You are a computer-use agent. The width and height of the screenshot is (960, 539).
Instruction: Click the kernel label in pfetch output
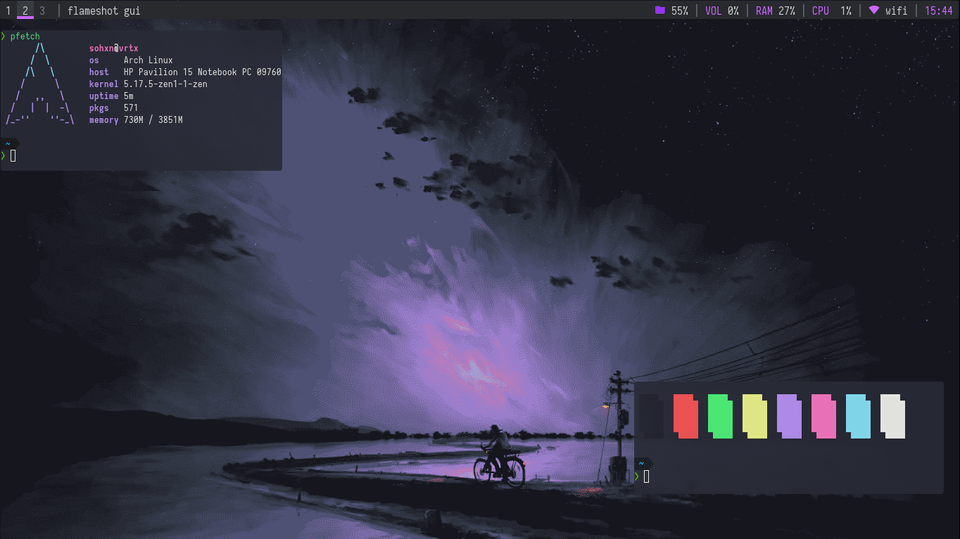tap(103, 84)
